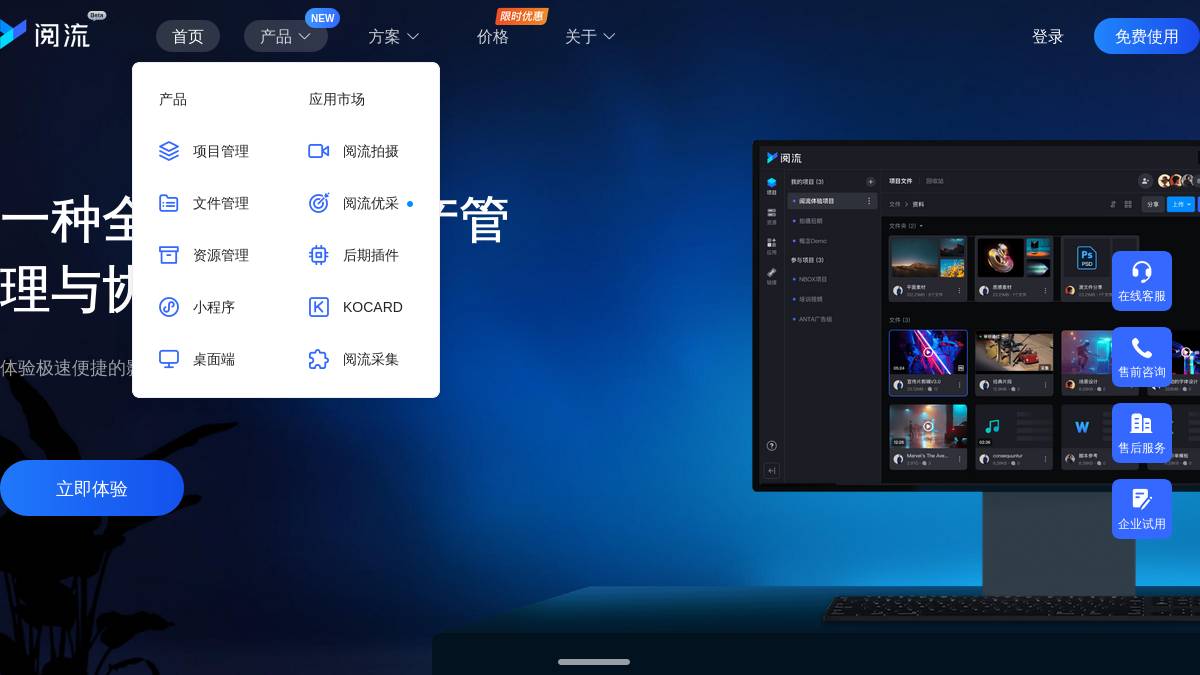Click the 限时优惠 badge above 价格

click(x=522, y=16)
